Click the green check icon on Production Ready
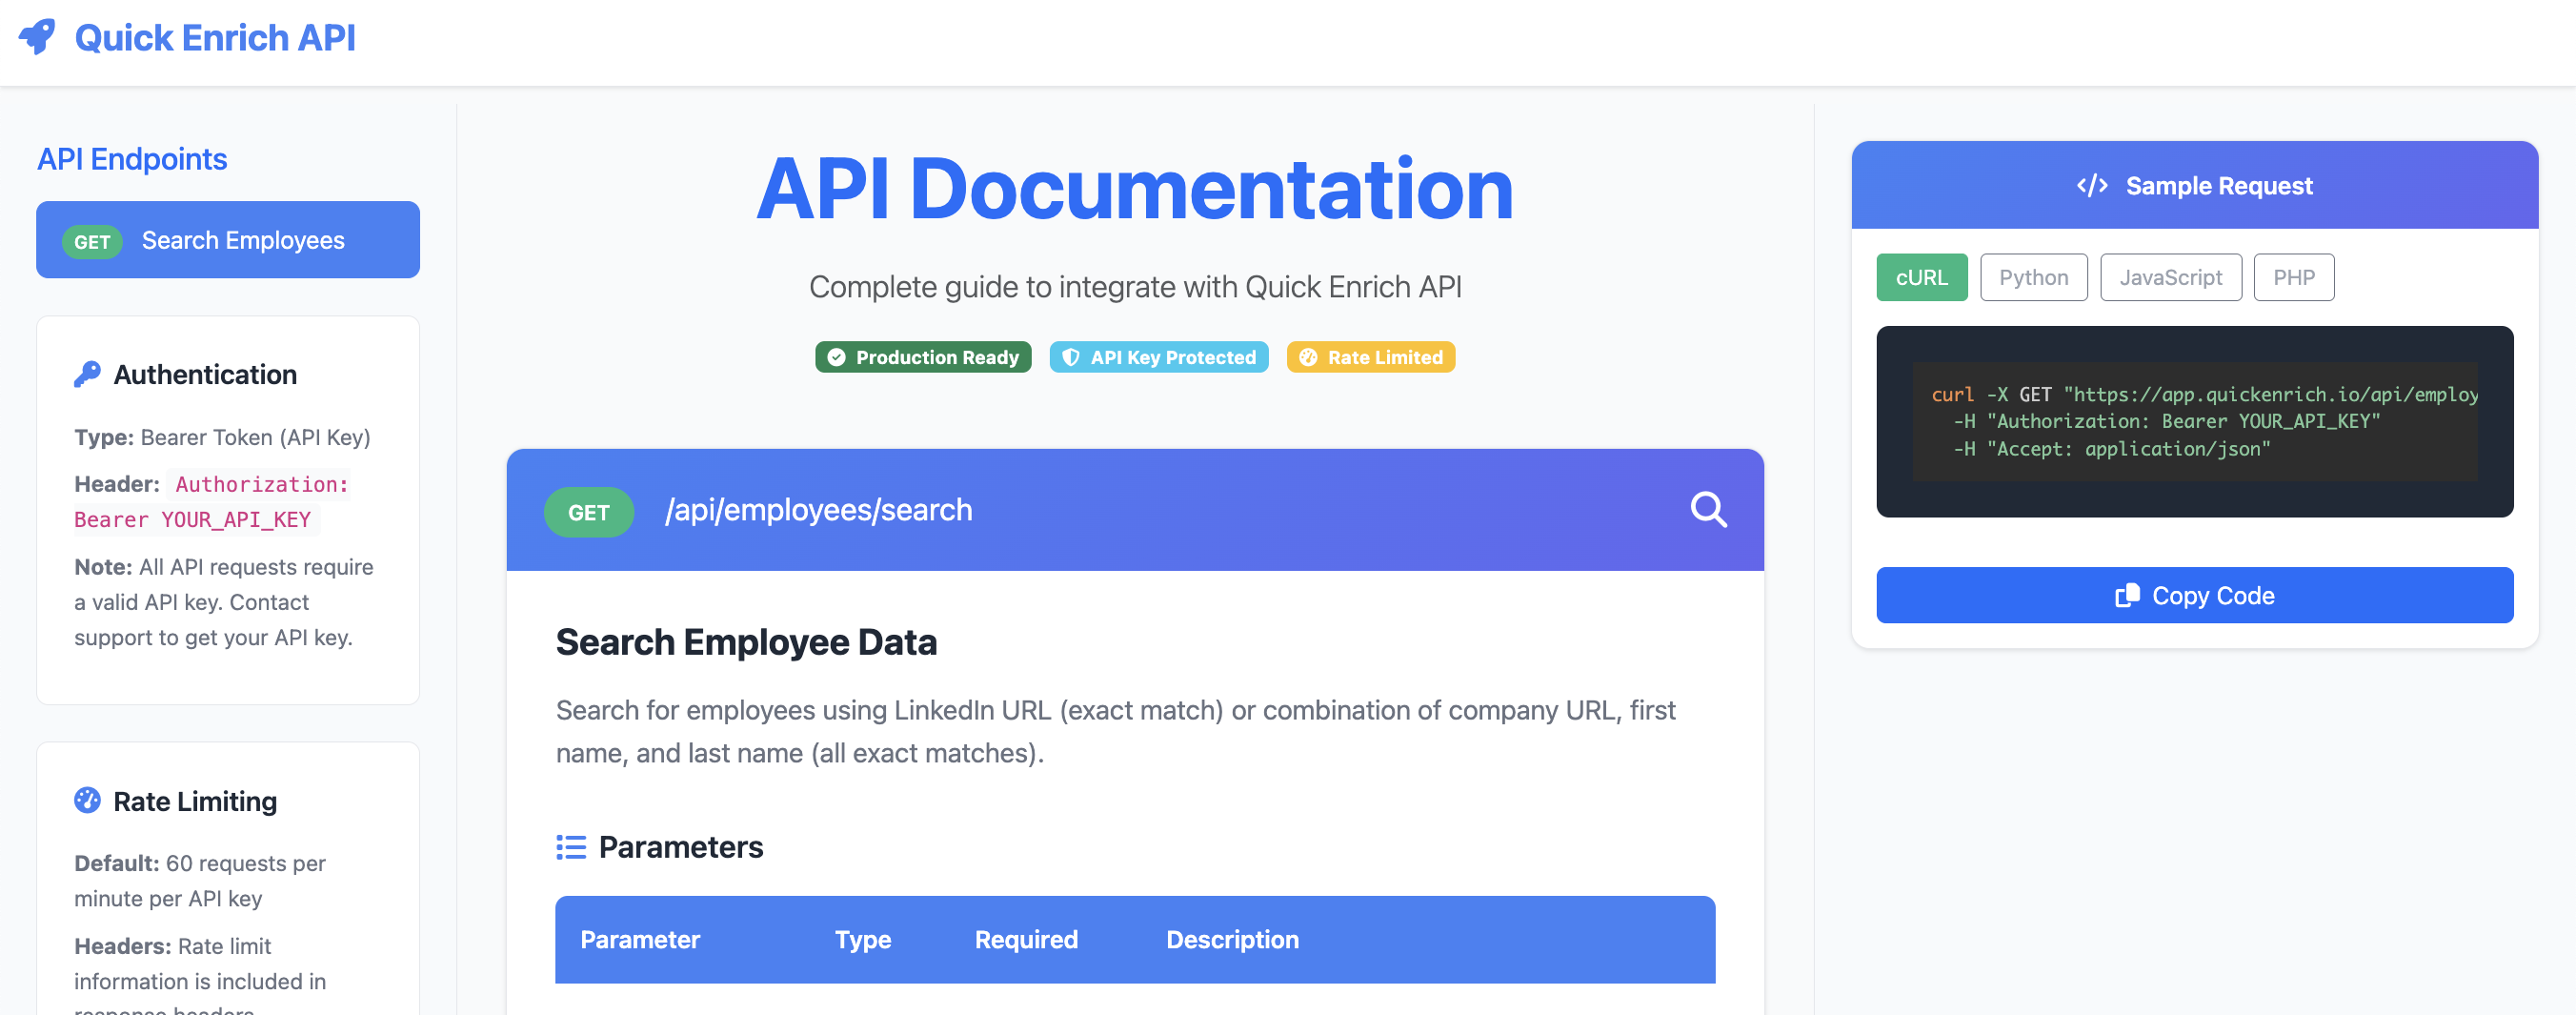Image resolution: width=2576 pixels, height=1015 pixels. coord(836,357)
